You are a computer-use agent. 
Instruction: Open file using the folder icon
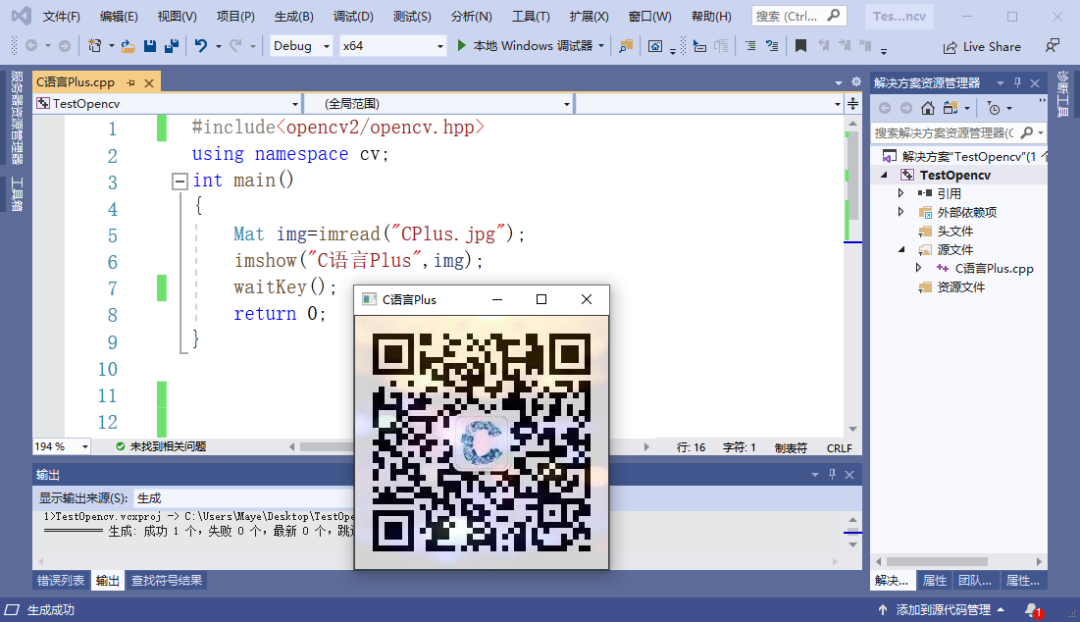point(127,46)
